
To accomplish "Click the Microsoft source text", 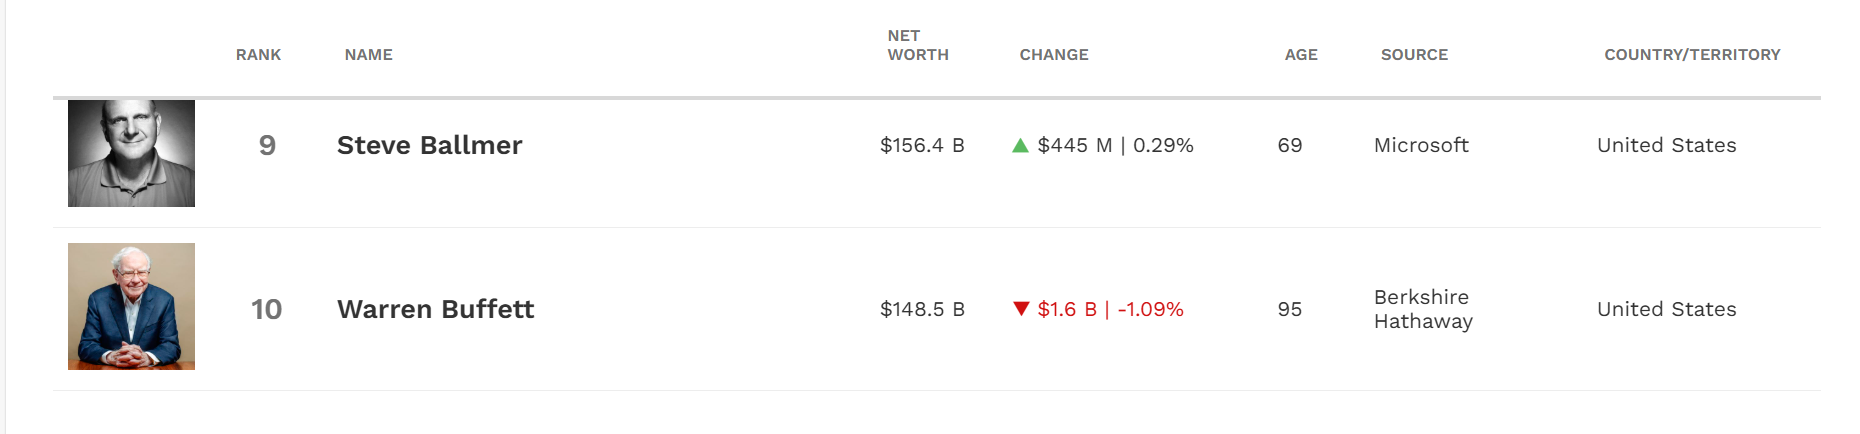I will pyautogui.click(x=1420, y=146).
